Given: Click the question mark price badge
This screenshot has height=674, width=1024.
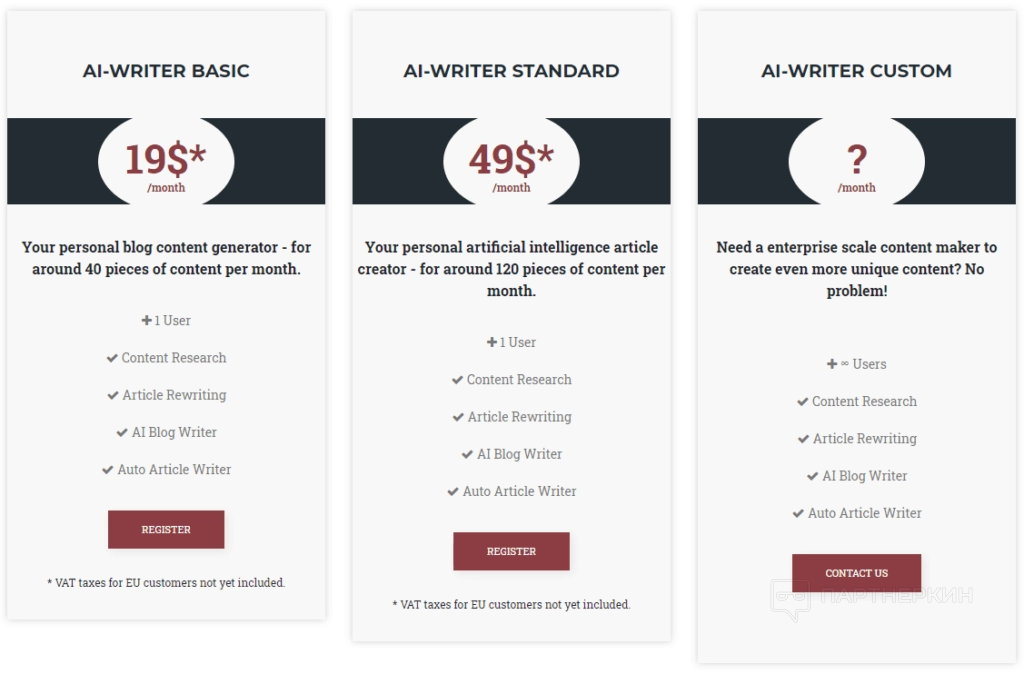Looking at the screenshot, I should 856,161.
